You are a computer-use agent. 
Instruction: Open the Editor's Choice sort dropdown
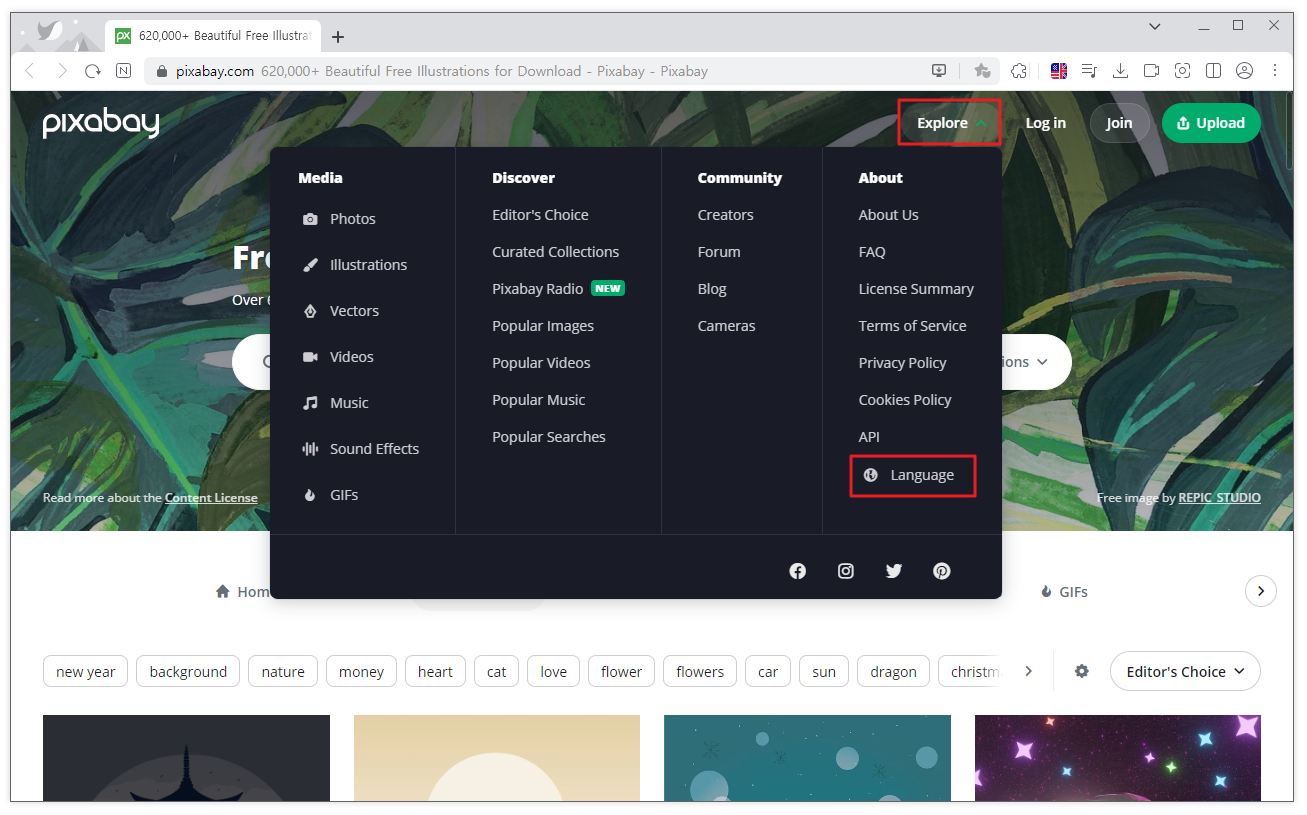coord(1185,671)
